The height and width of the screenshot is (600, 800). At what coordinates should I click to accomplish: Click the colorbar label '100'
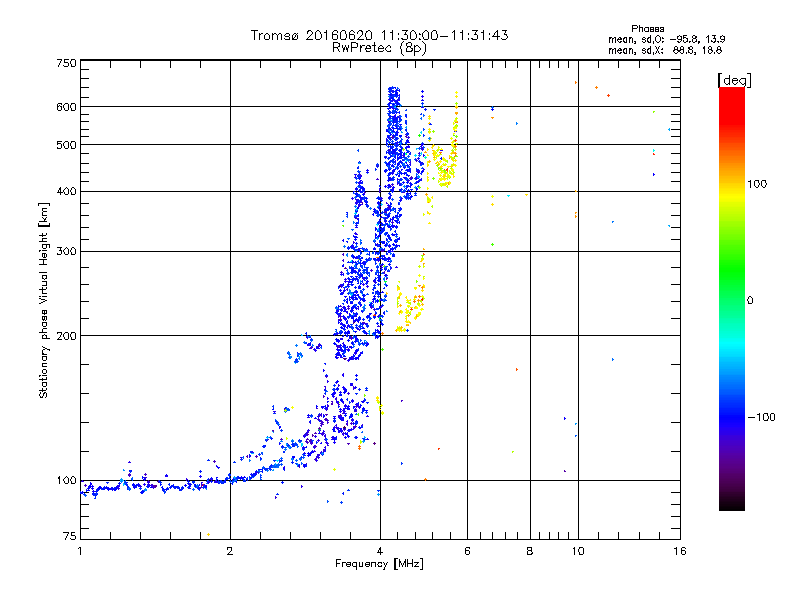tap(757, 184)
